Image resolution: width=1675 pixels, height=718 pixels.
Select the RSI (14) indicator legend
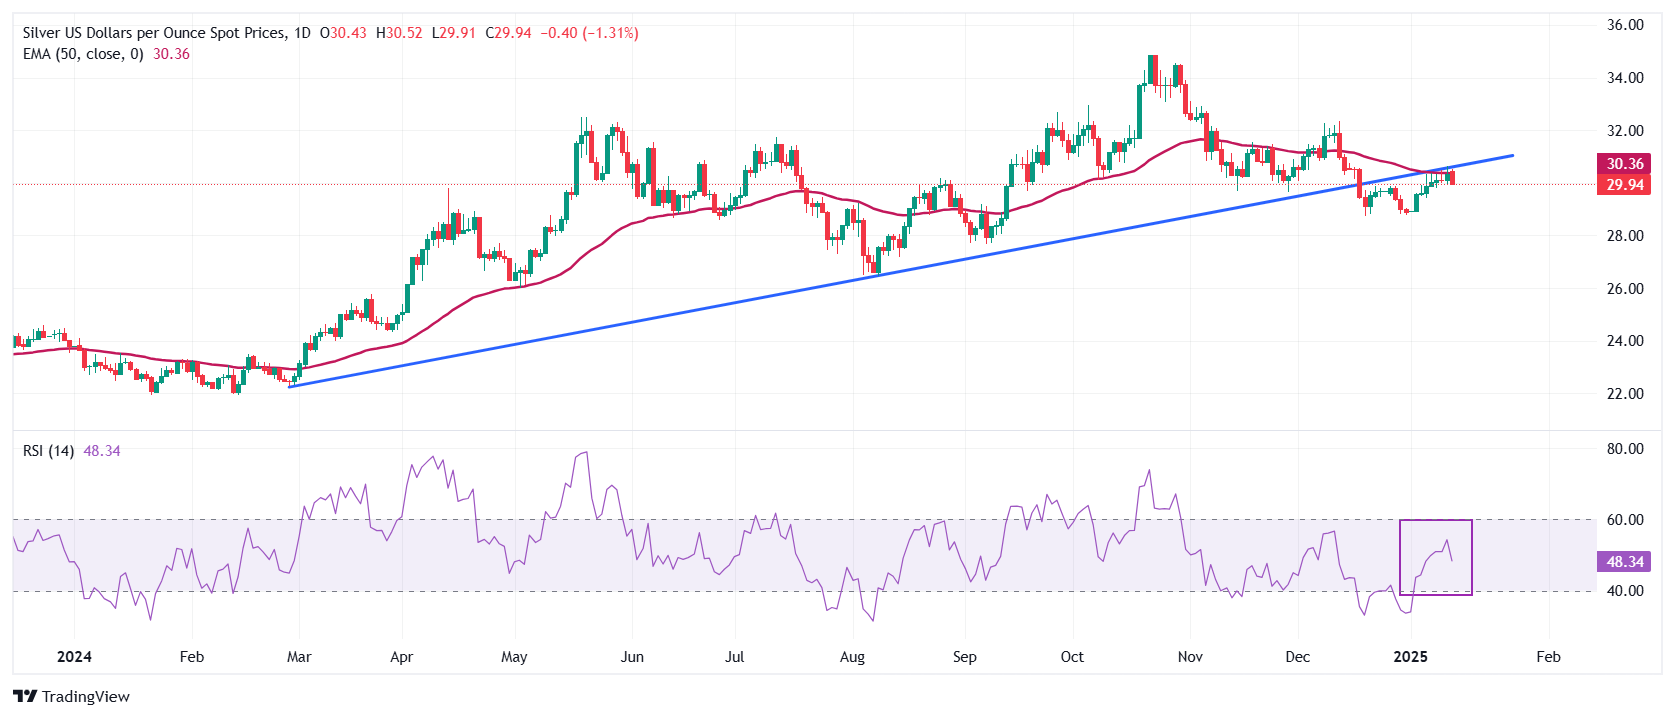(48, 451)
